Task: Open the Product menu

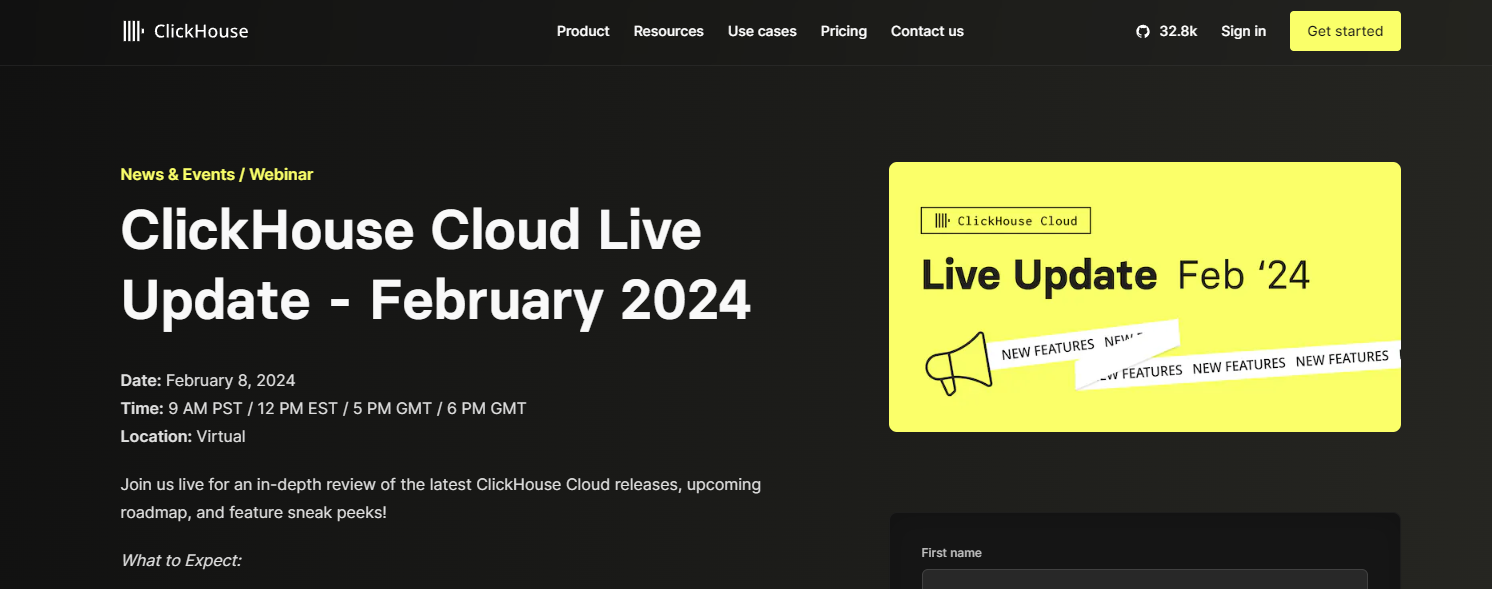Action: 583,31
